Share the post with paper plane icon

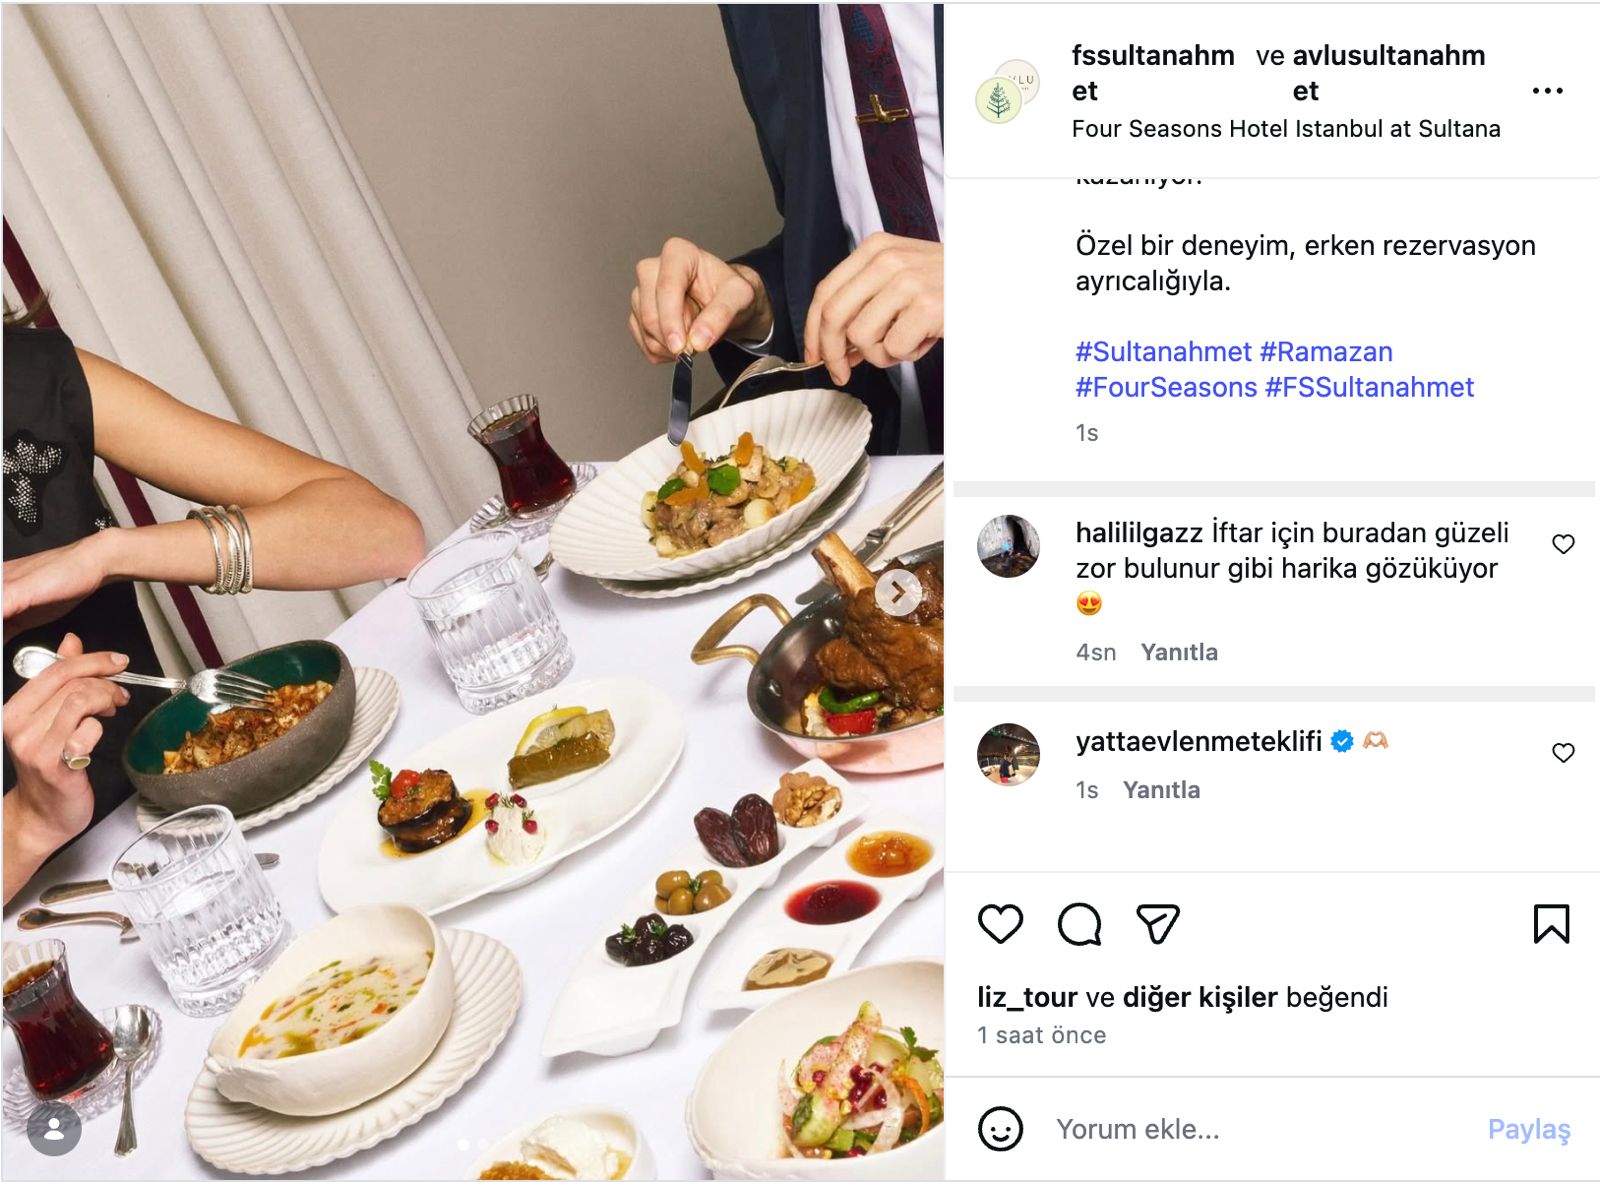pos(1158,924)
